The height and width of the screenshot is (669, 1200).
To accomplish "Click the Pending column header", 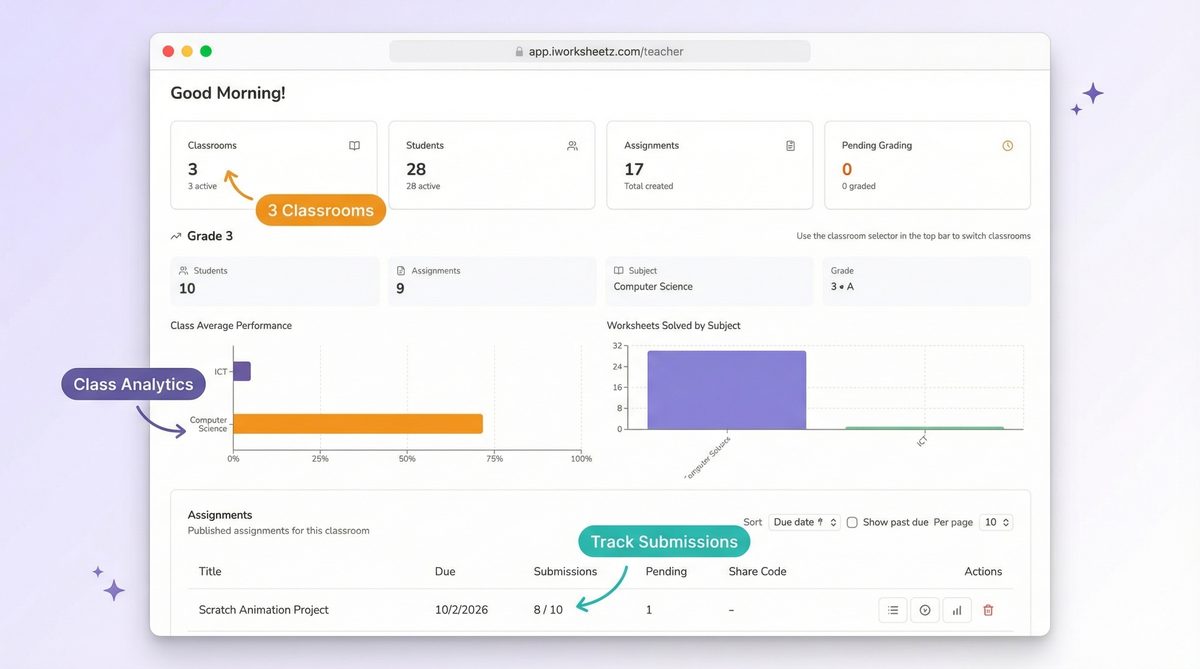I will [666, 572].
